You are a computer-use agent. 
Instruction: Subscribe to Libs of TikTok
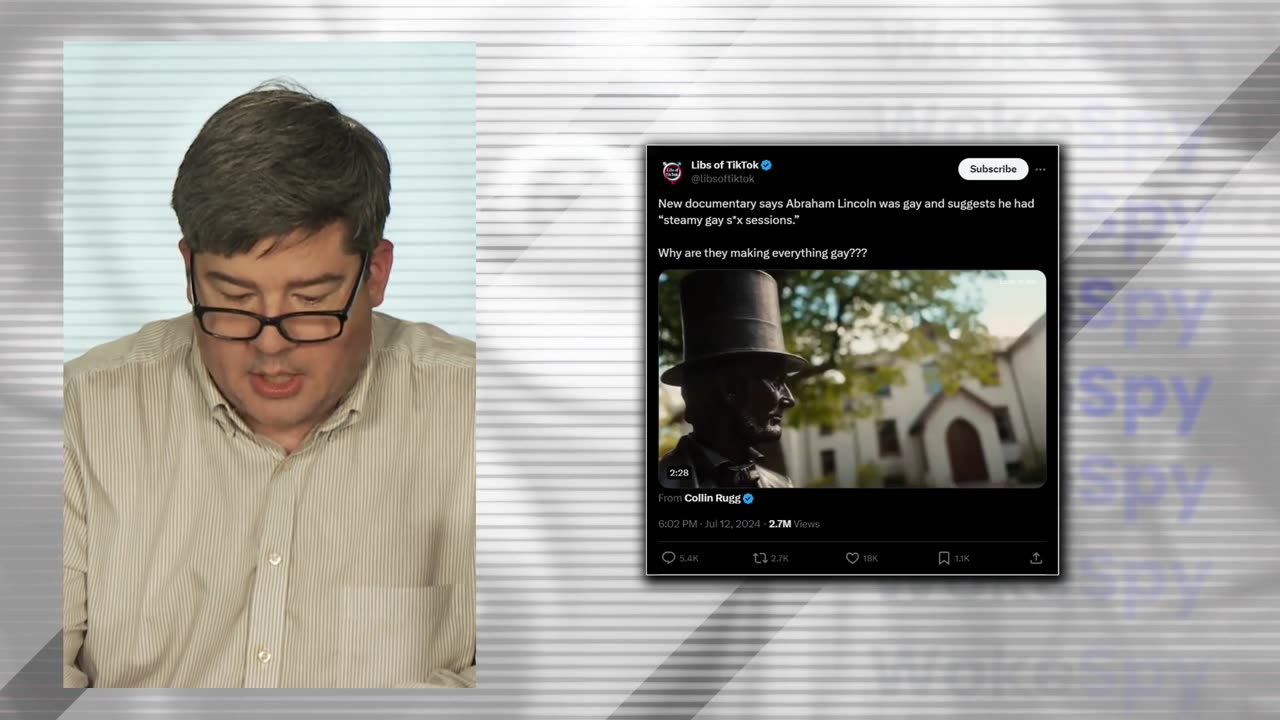coord(993,169)
